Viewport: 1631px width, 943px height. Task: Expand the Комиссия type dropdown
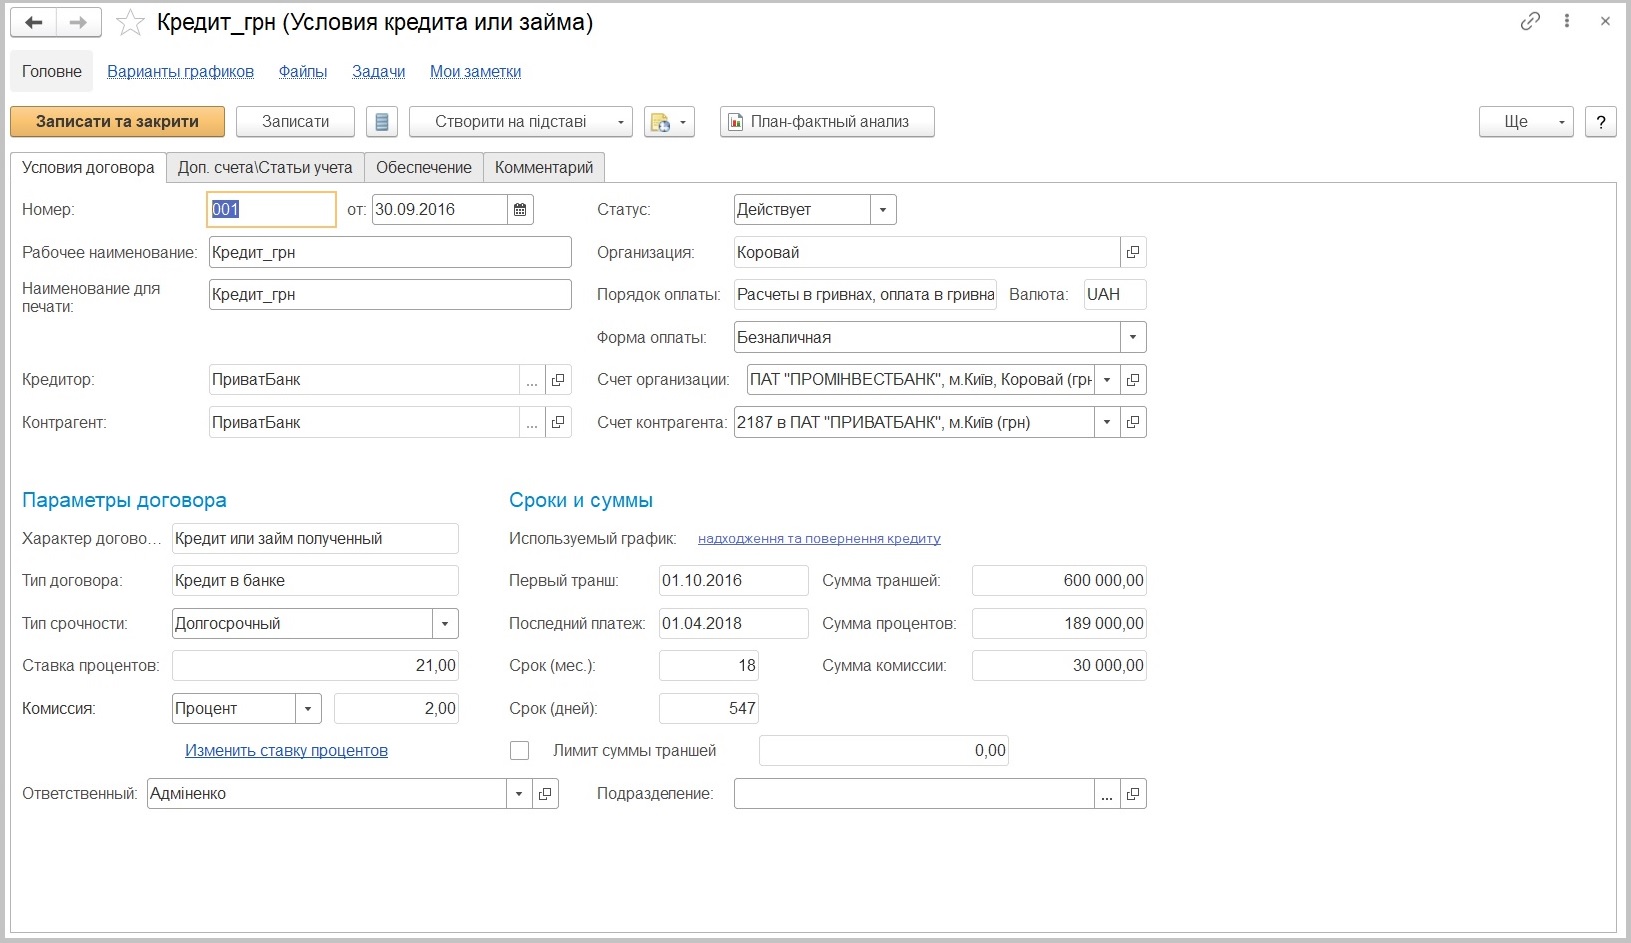point(308,709)
